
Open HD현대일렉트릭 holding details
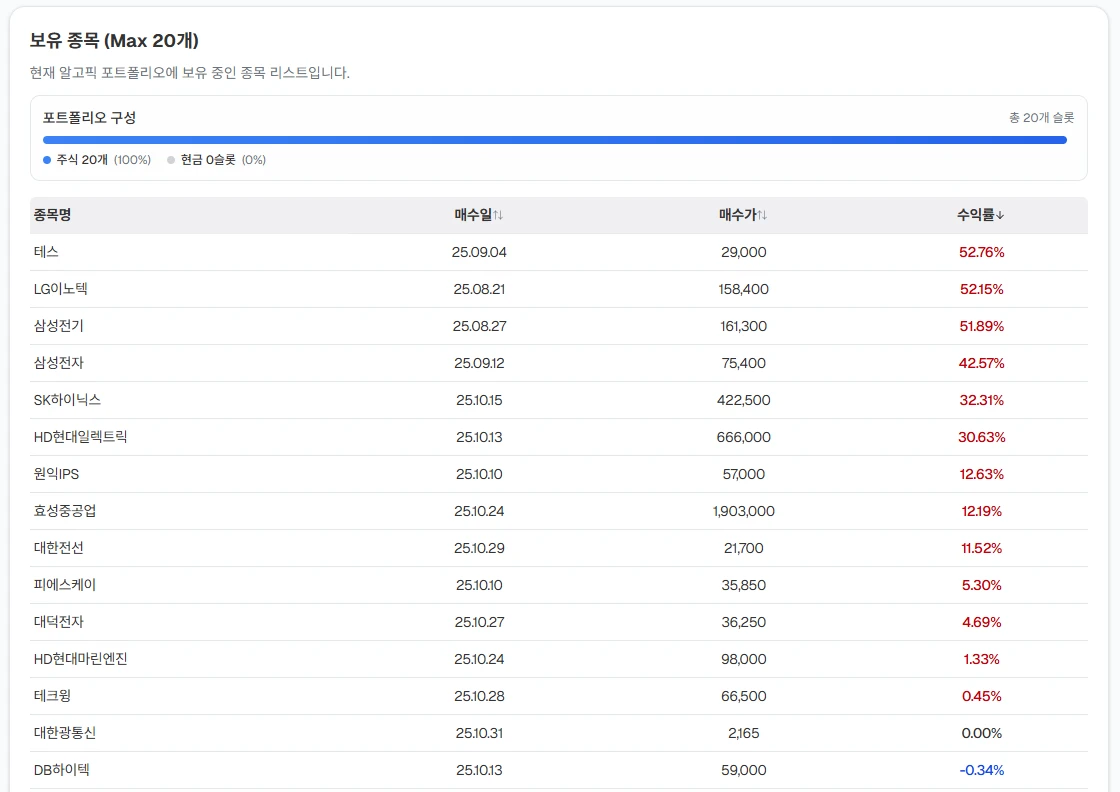[x=80, y=437]
